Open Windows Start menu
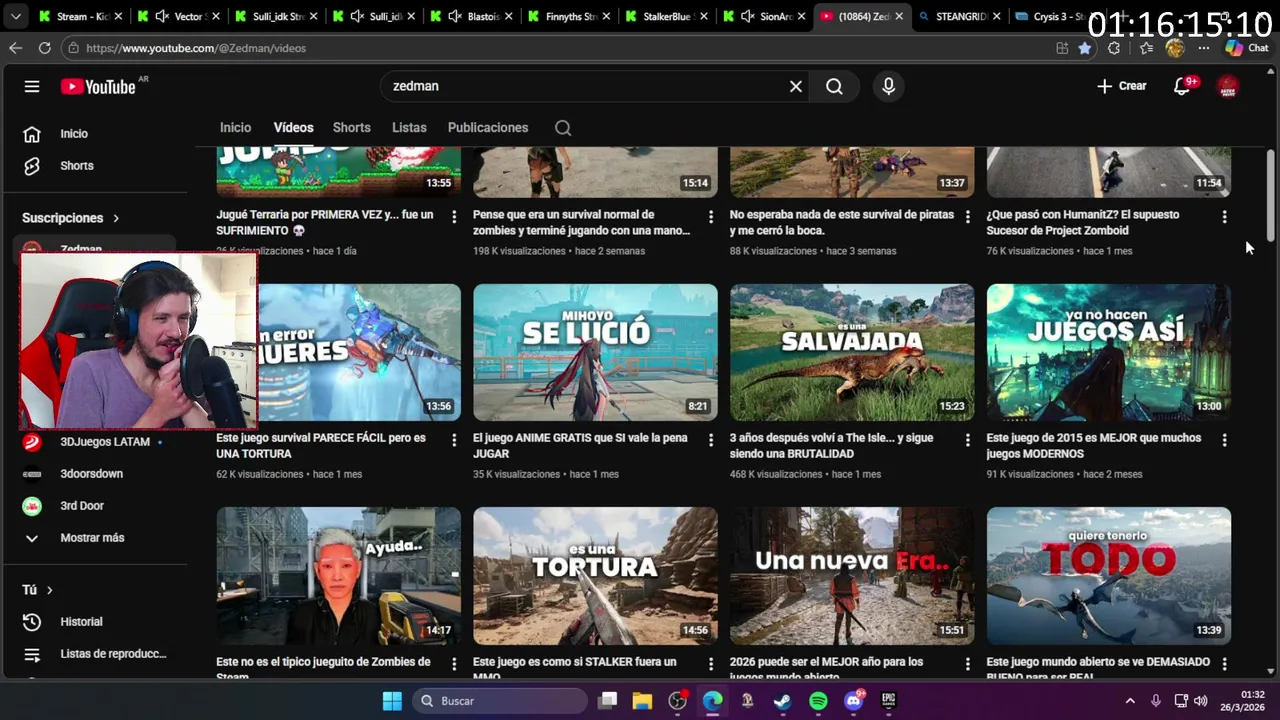 pos(392,701)
